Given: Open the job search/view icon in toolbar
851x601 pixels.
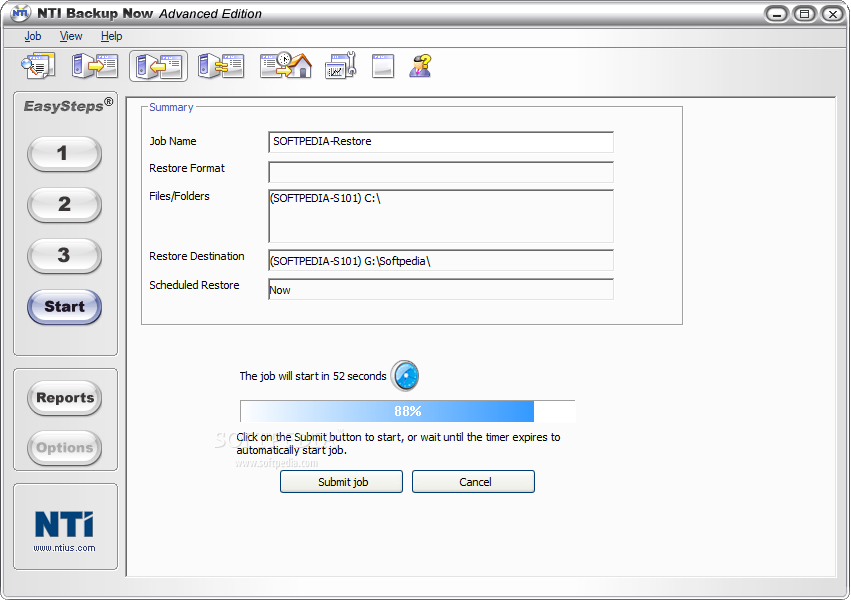Looking at the screenshot, I should (38, 66).
